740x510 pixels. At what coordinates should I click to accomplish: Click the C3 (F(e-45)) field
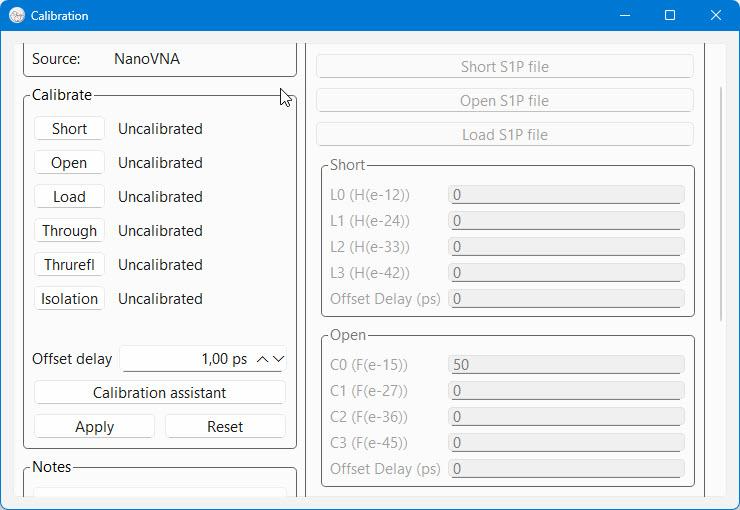[x=566, y=442]
